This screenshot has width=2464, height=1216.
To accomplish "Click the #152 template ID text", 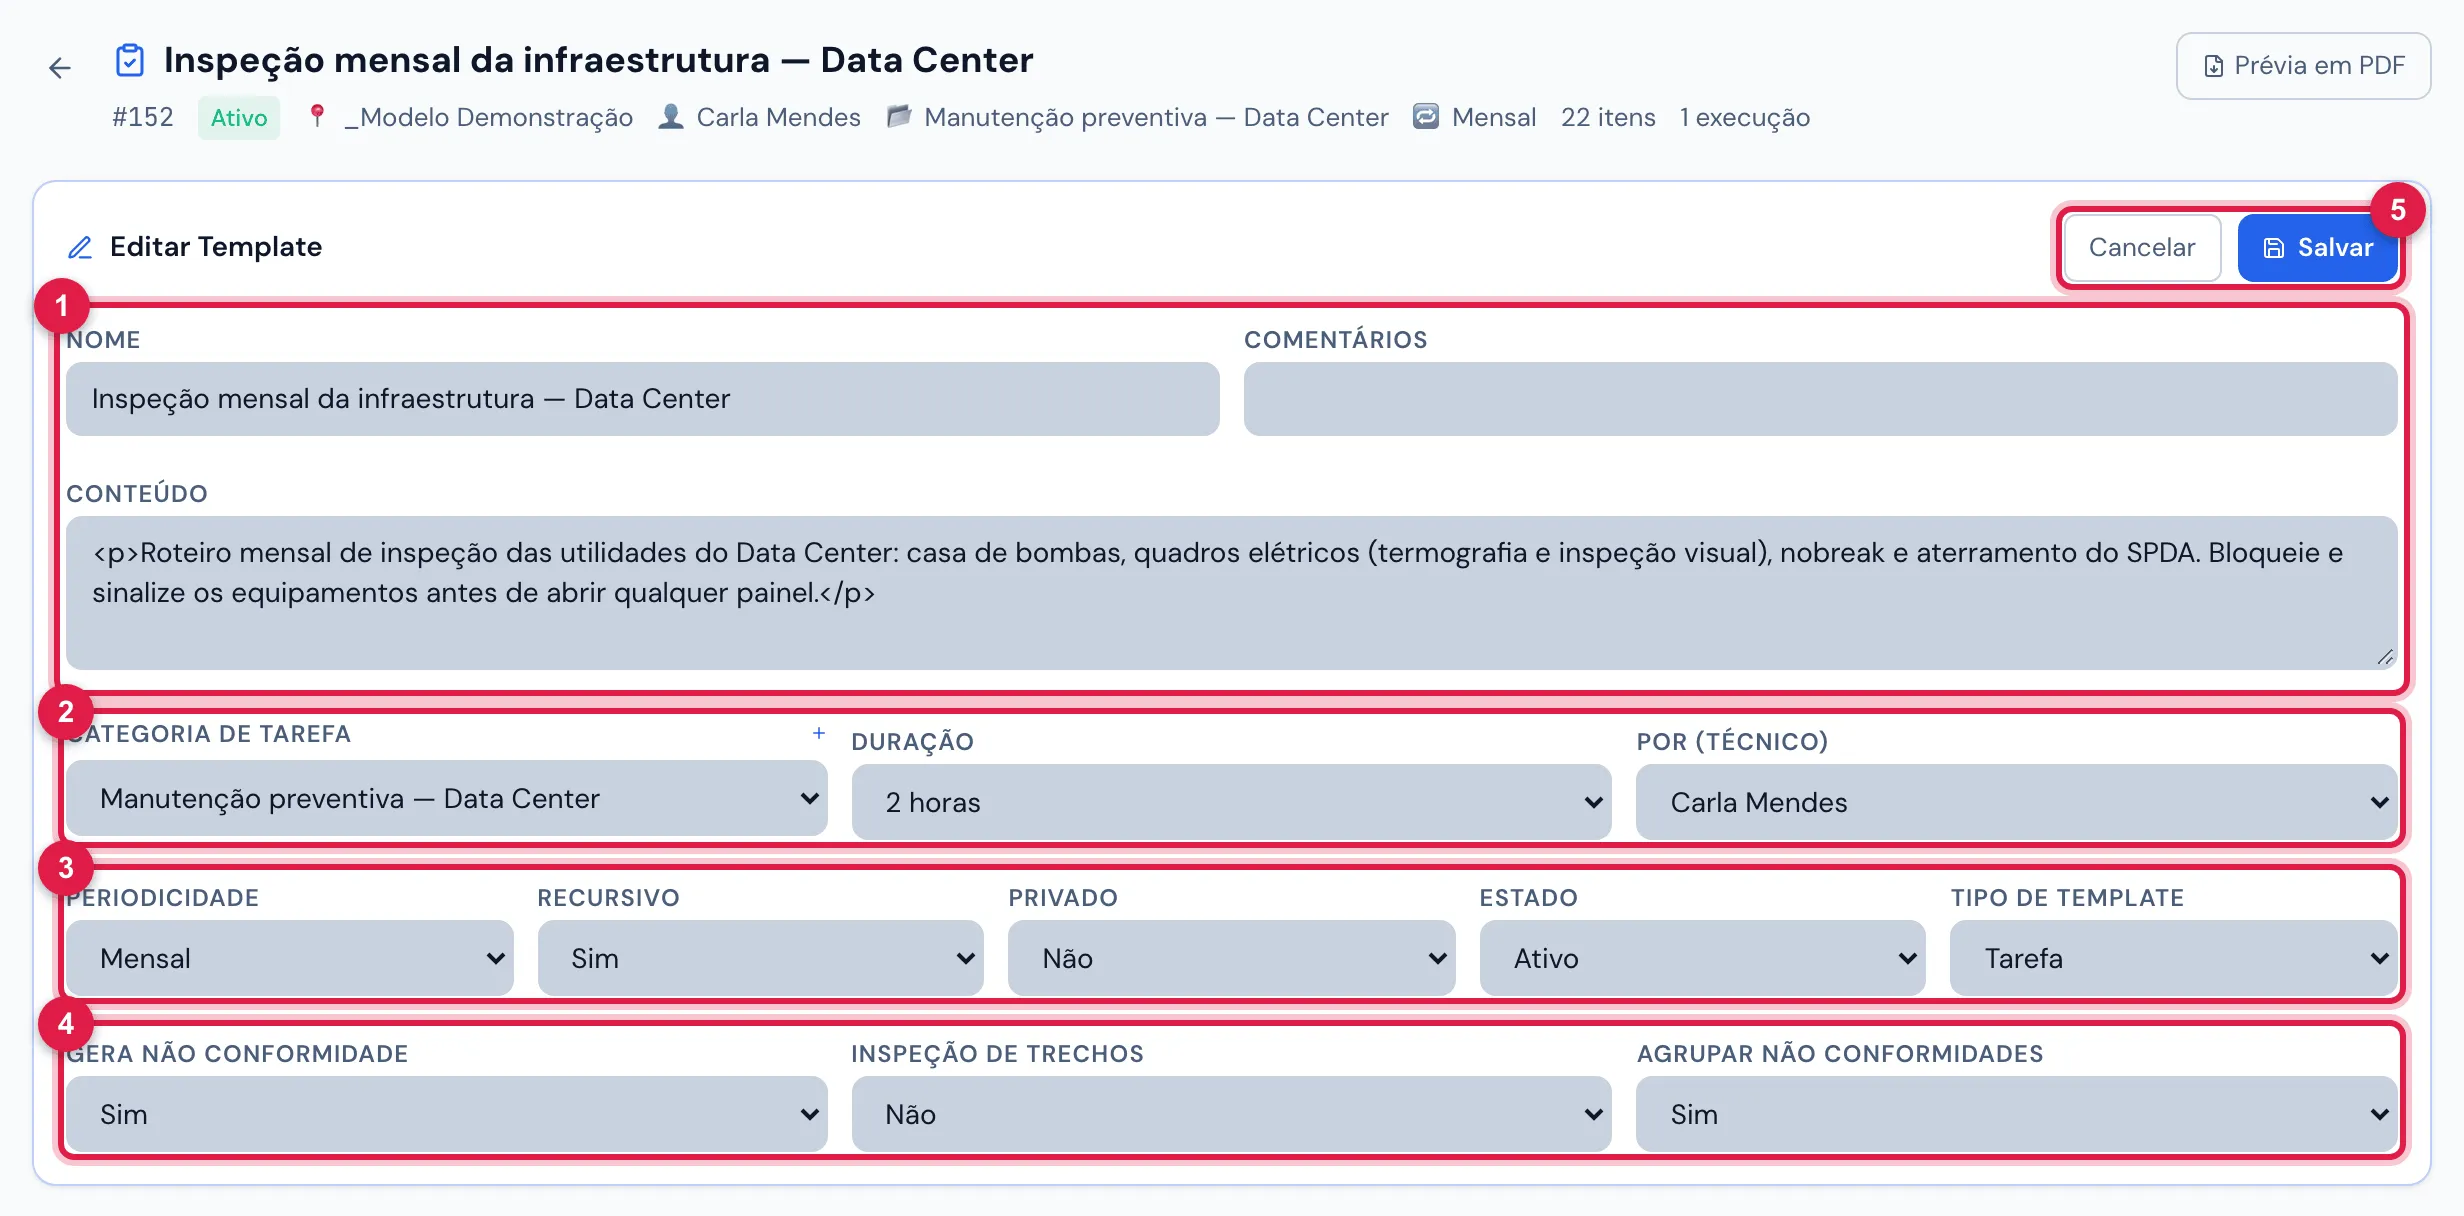I will 143,117.
